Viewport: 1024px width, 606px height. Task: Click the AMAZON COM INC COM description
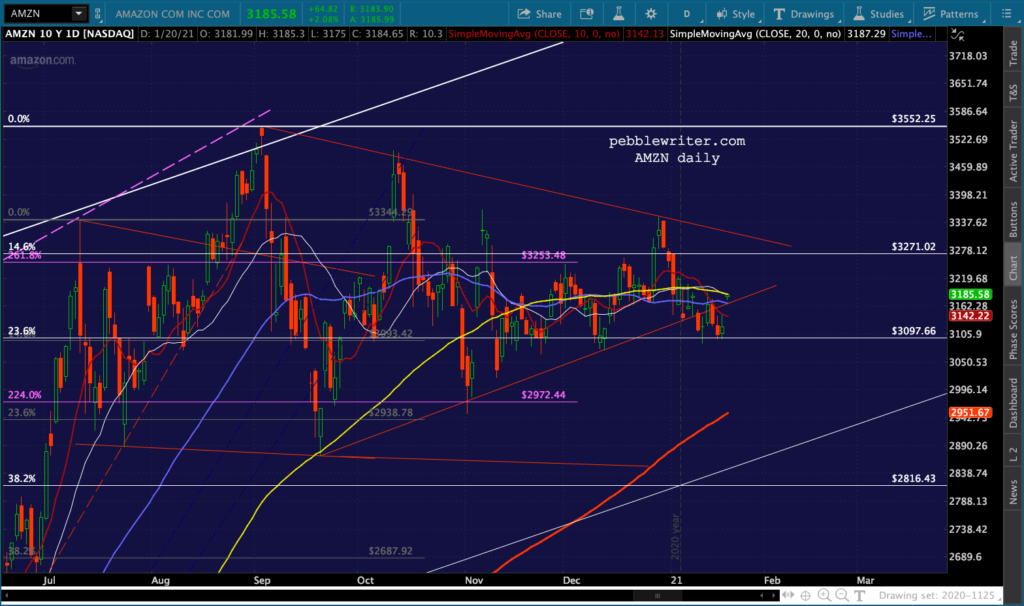[x=172, y=14]
